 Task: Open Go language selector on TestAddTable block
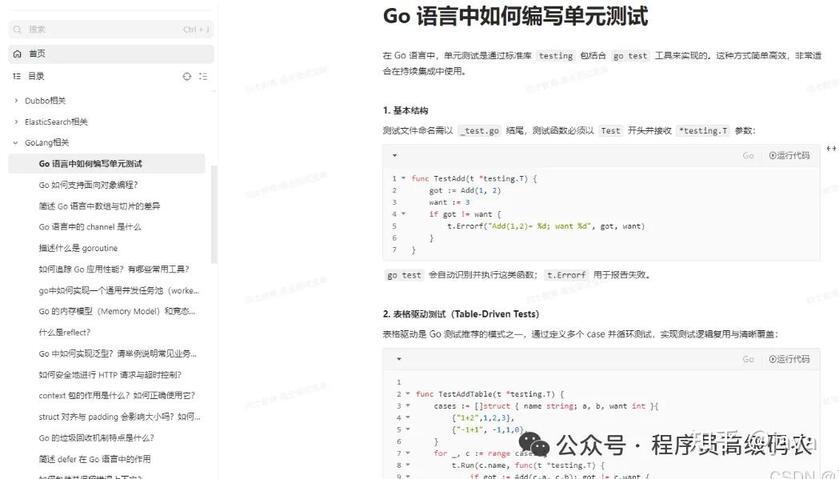748,359
